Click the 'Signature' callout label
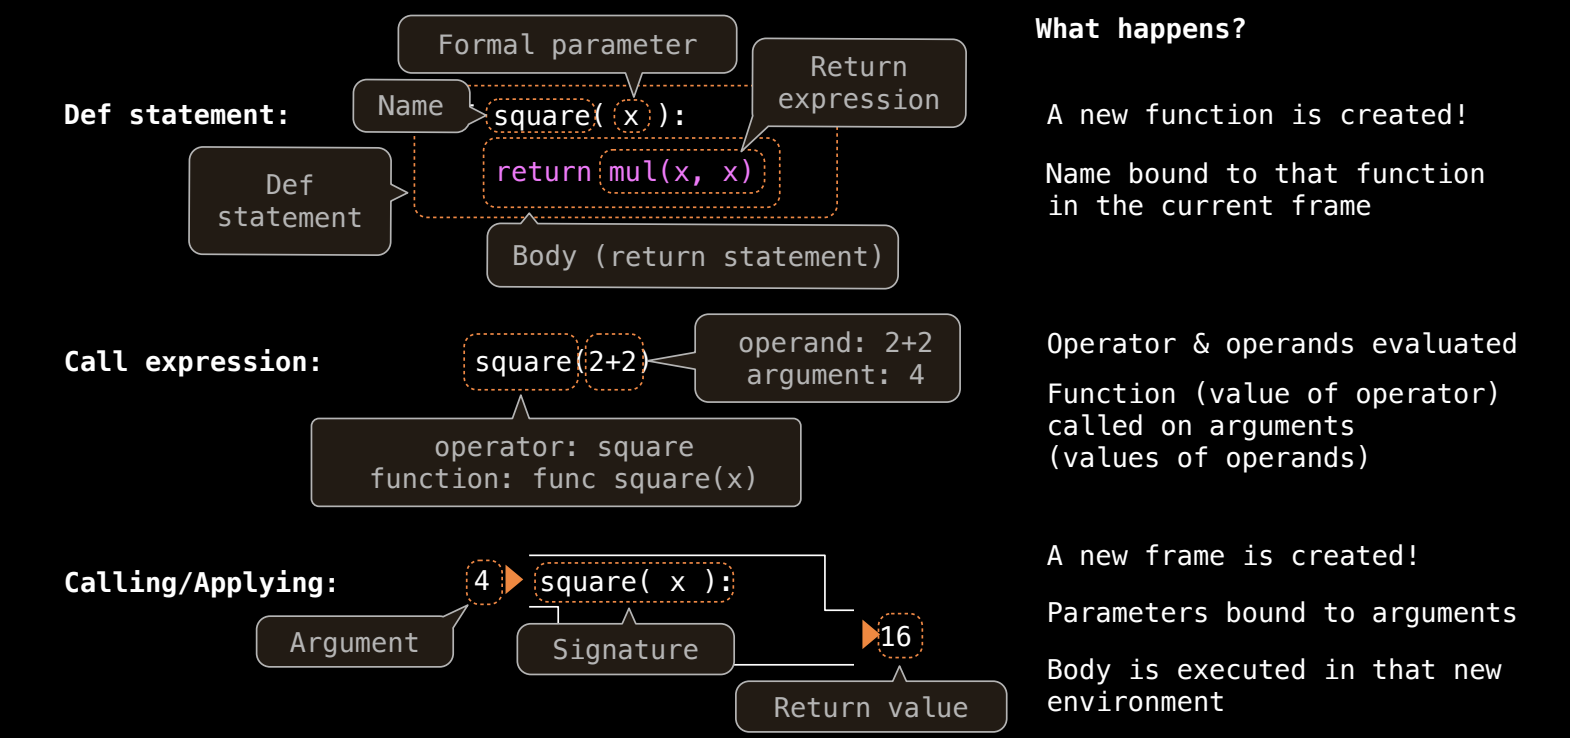The width and height of the screenshot is (1570, 738). (626, 650)
